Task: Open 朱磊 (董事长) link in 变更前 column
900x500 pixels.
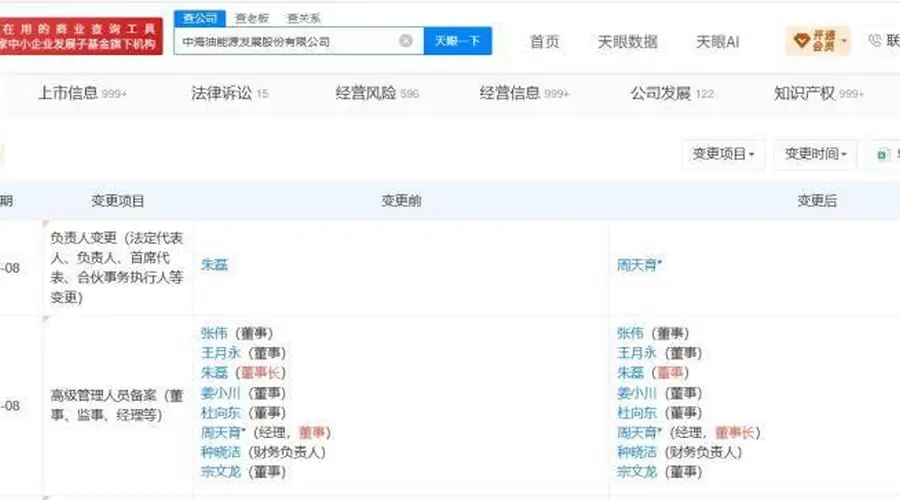Action: pos(214,373)
